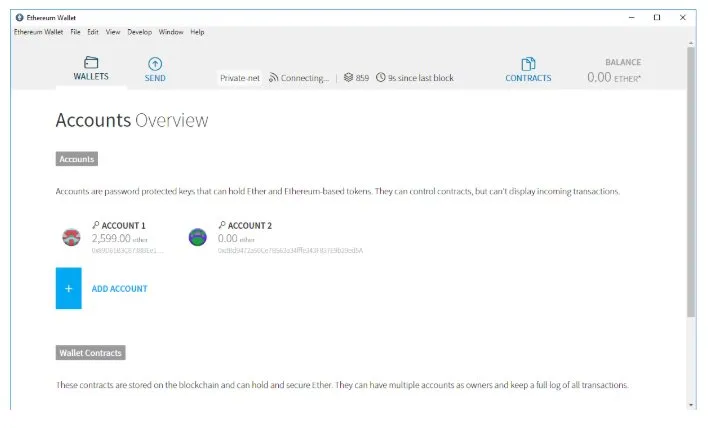
Task: Open ACCOUNT 2 details
Action: point(250,226)
